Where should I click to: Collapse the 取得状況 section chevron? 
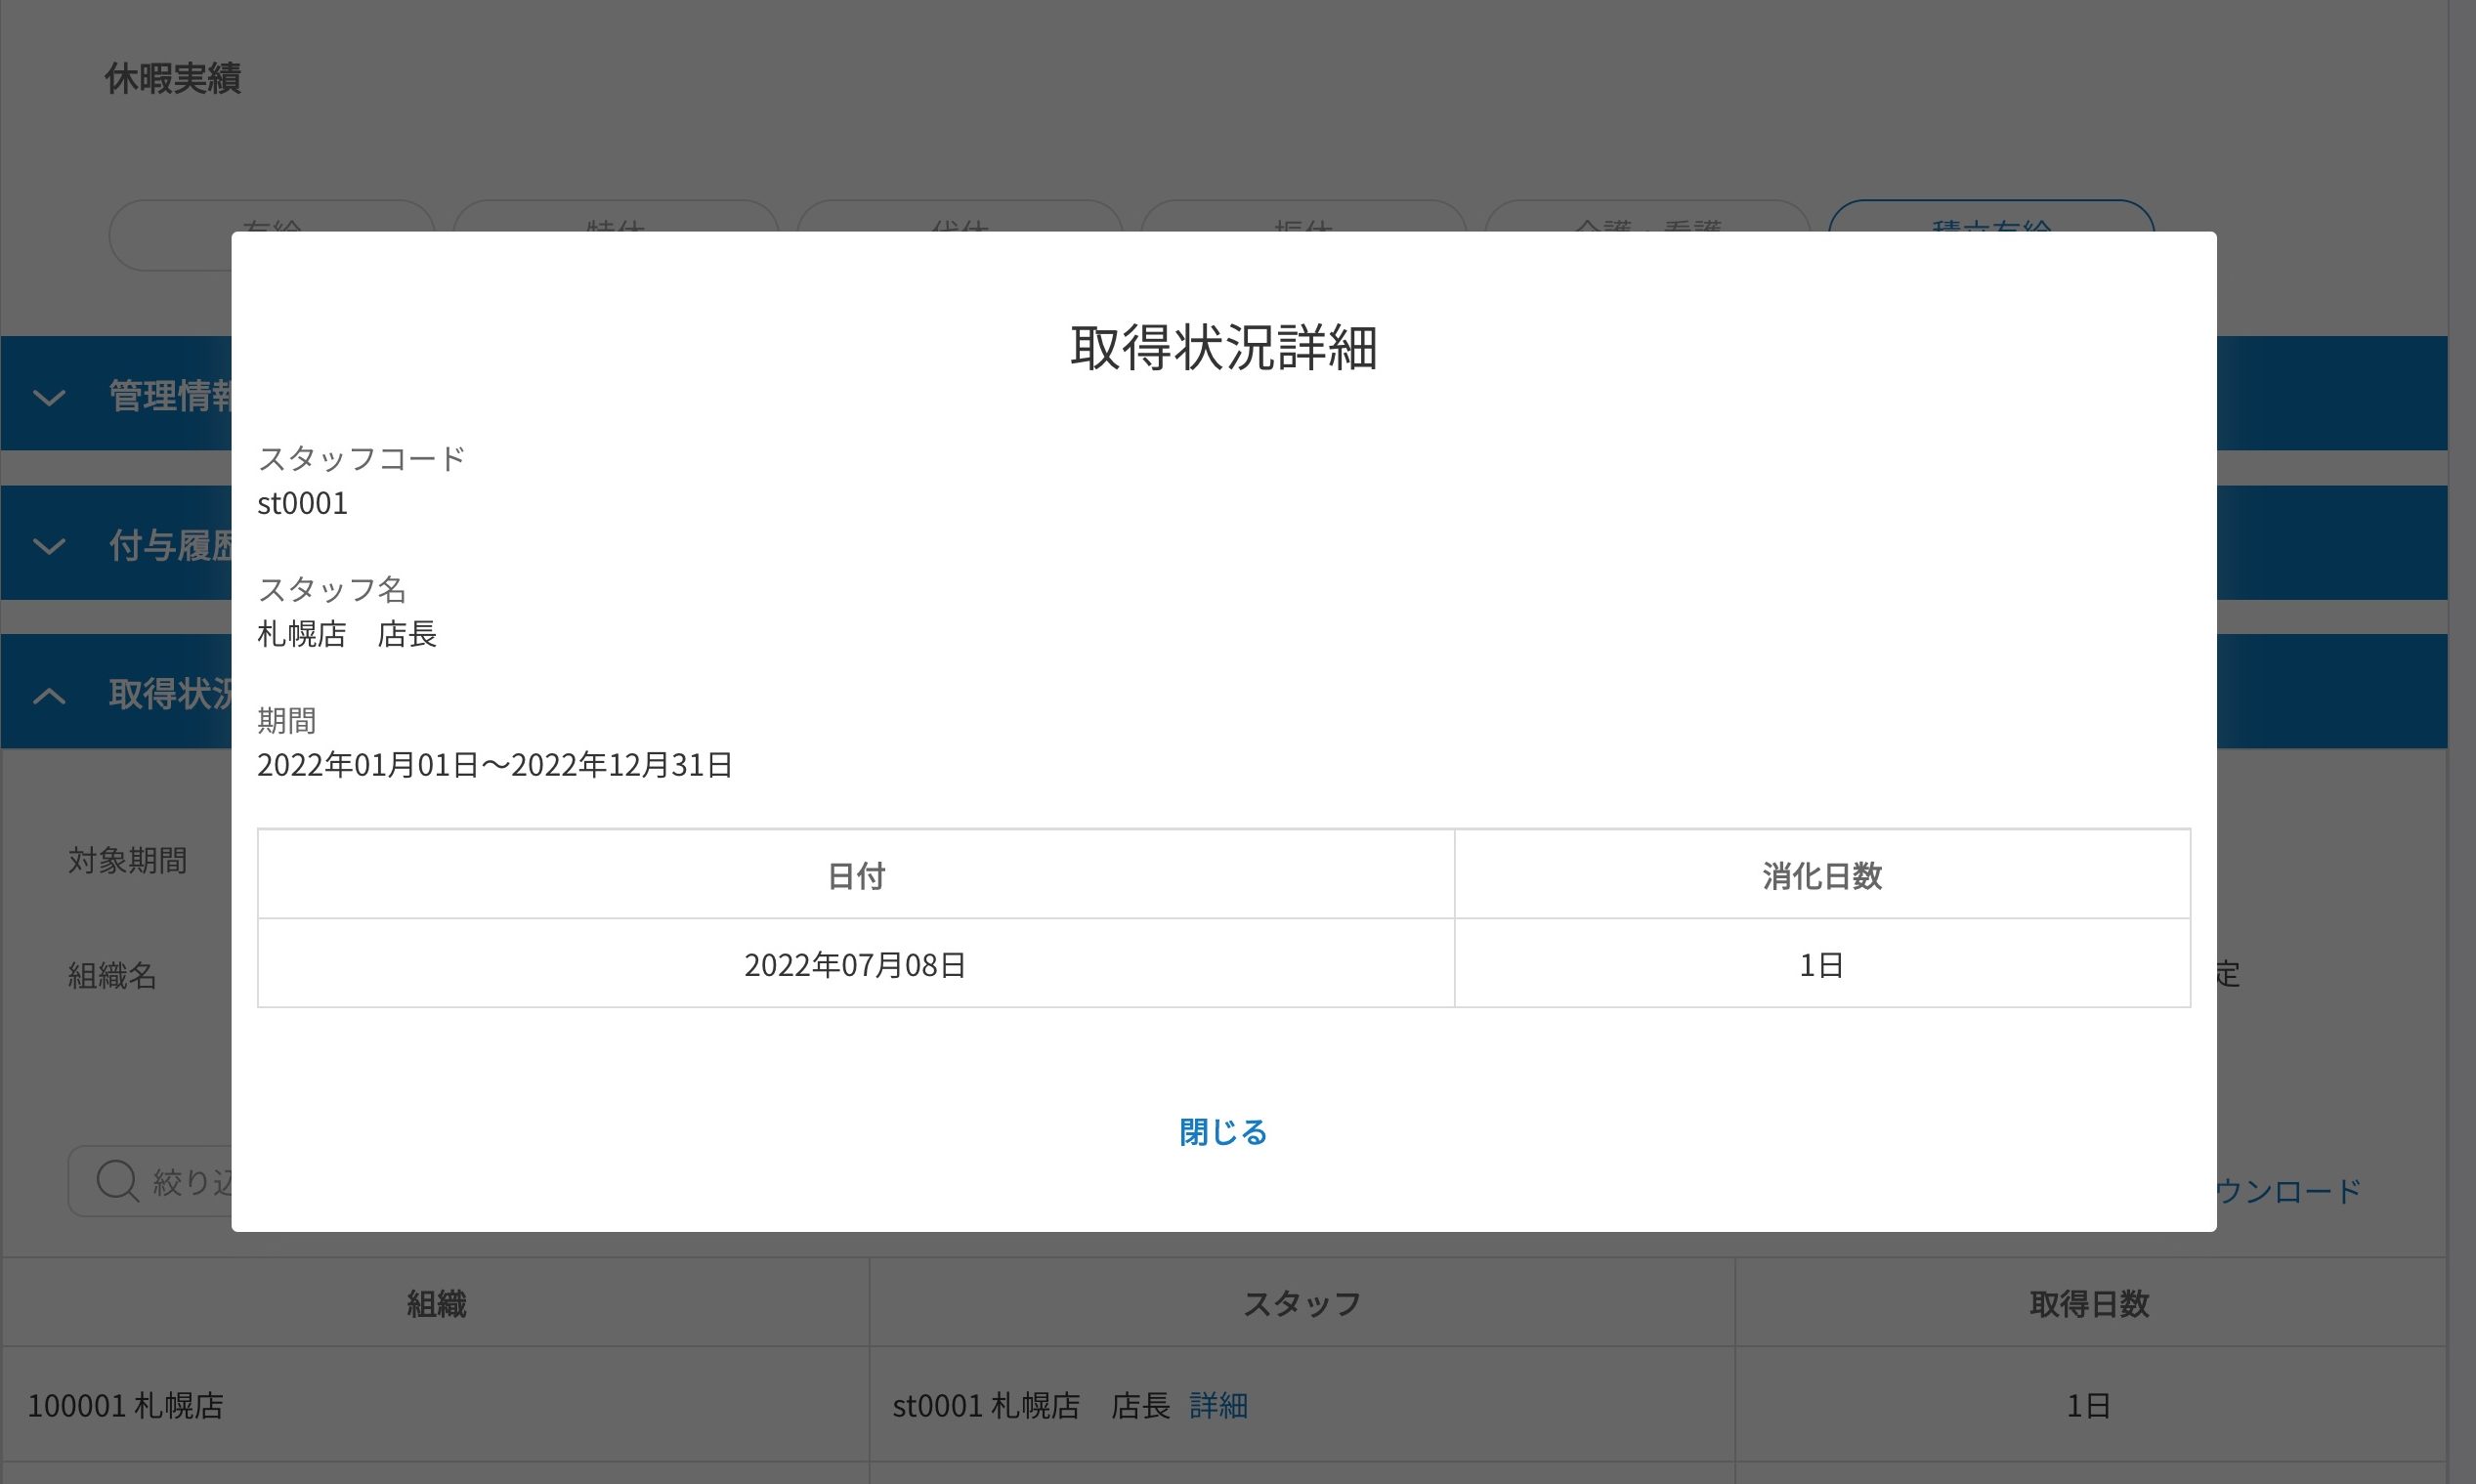pyautogui.click(x=49, y=695)
